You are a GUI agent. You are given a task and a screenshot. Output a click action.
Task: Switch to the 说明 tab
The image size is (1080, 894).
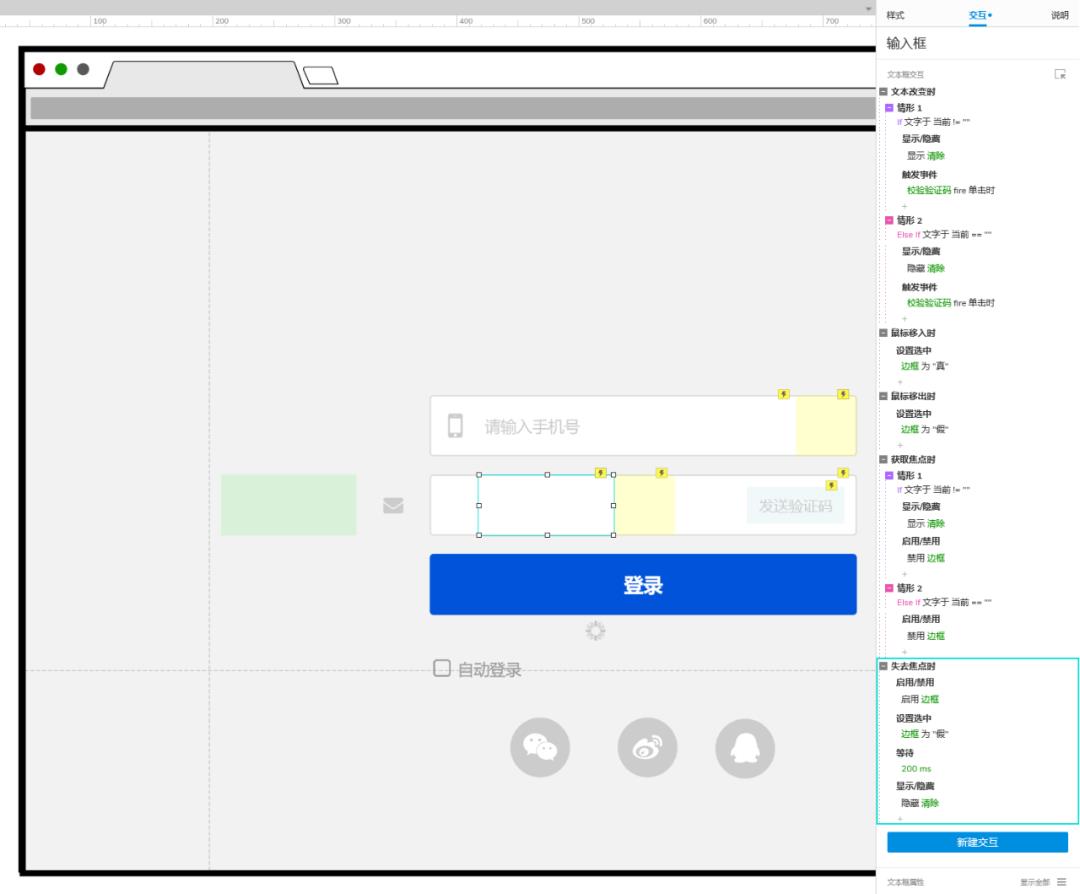pos(1059,15)
